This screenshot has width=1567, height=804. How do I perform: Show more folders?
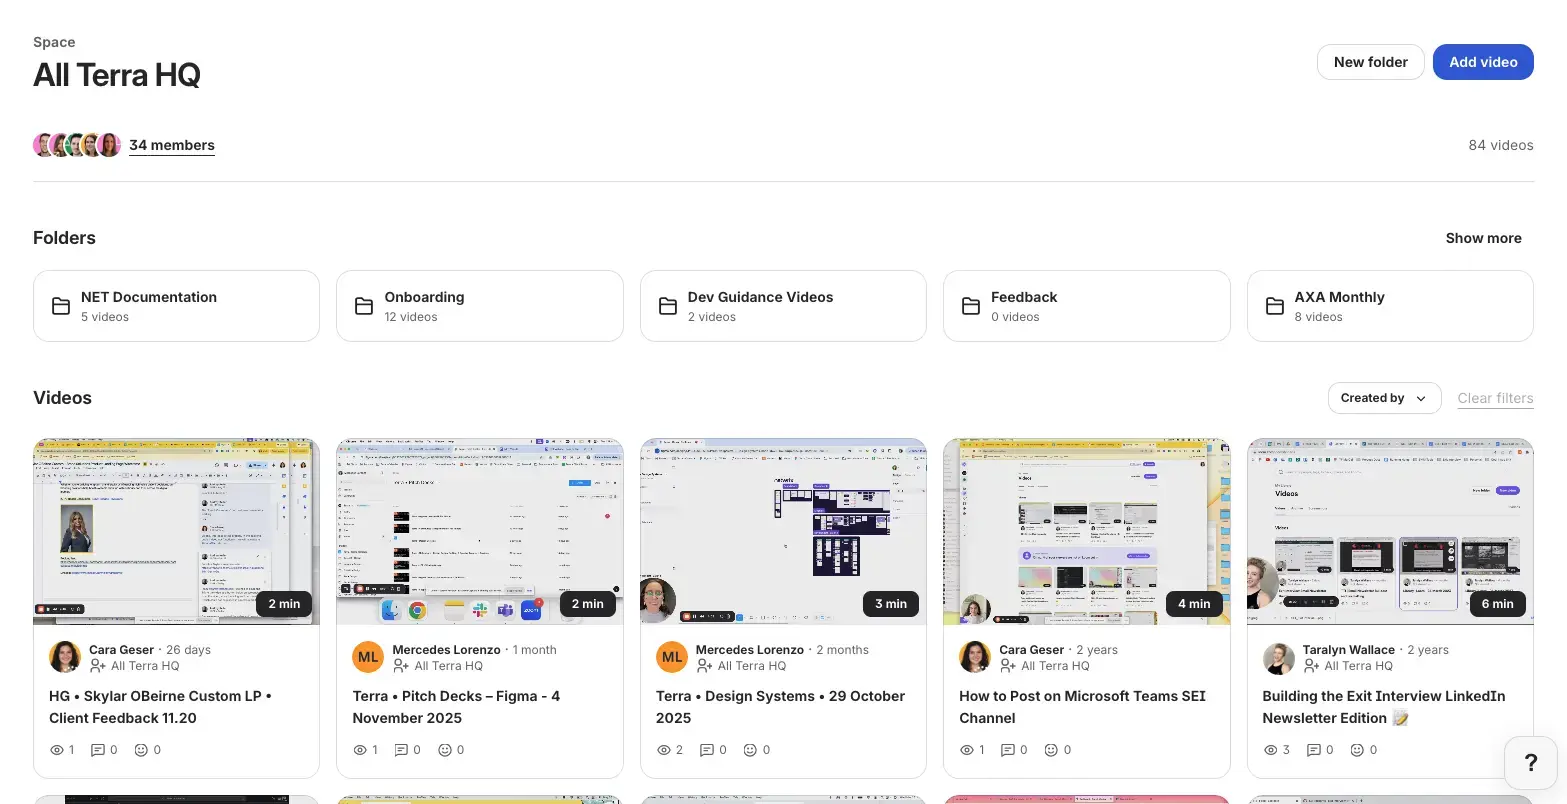[x=1483, y=238]
